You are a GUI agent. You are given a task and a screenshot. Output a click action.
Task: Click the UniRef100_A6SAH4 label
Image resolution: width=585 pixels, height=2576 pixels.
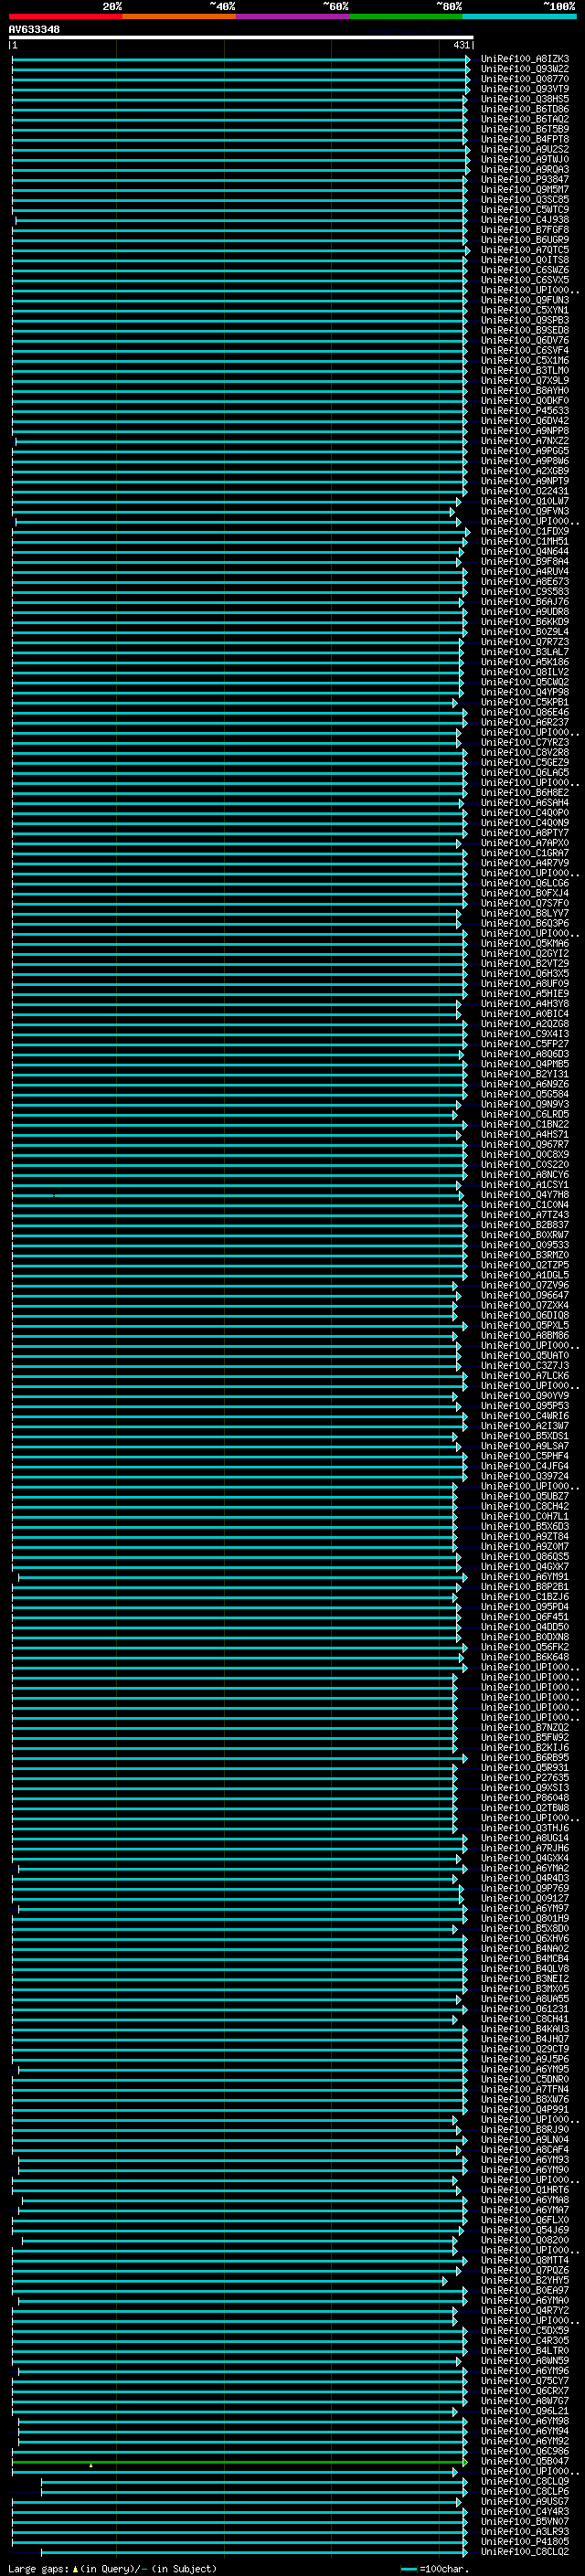tap(525, 803)
